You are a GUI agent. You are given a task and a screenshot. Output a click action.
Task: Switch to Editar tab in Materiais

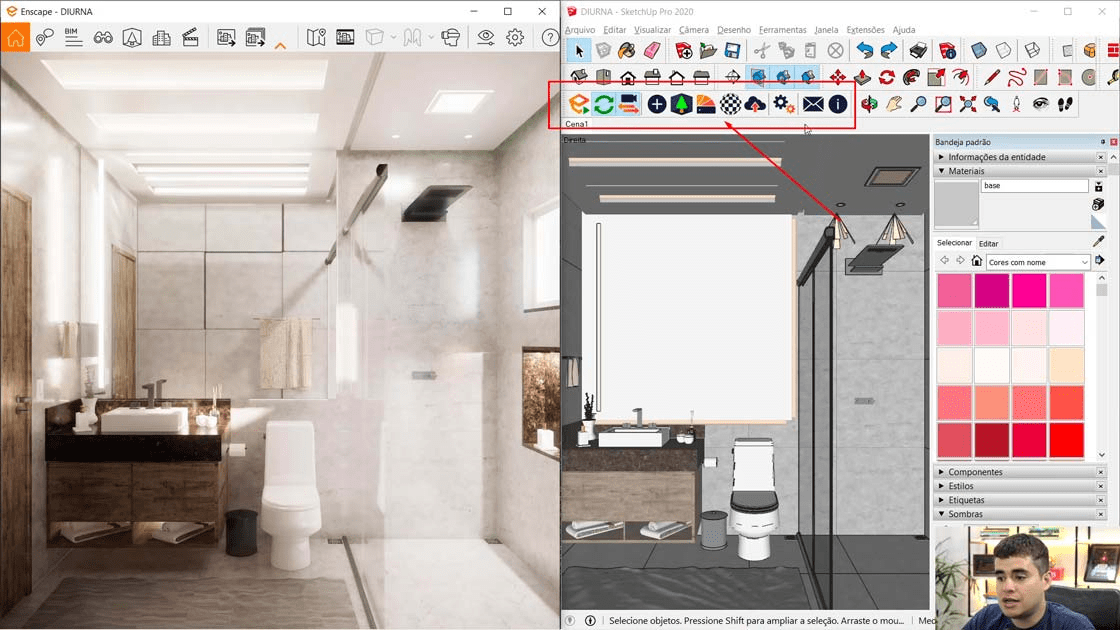coord(989,244)
